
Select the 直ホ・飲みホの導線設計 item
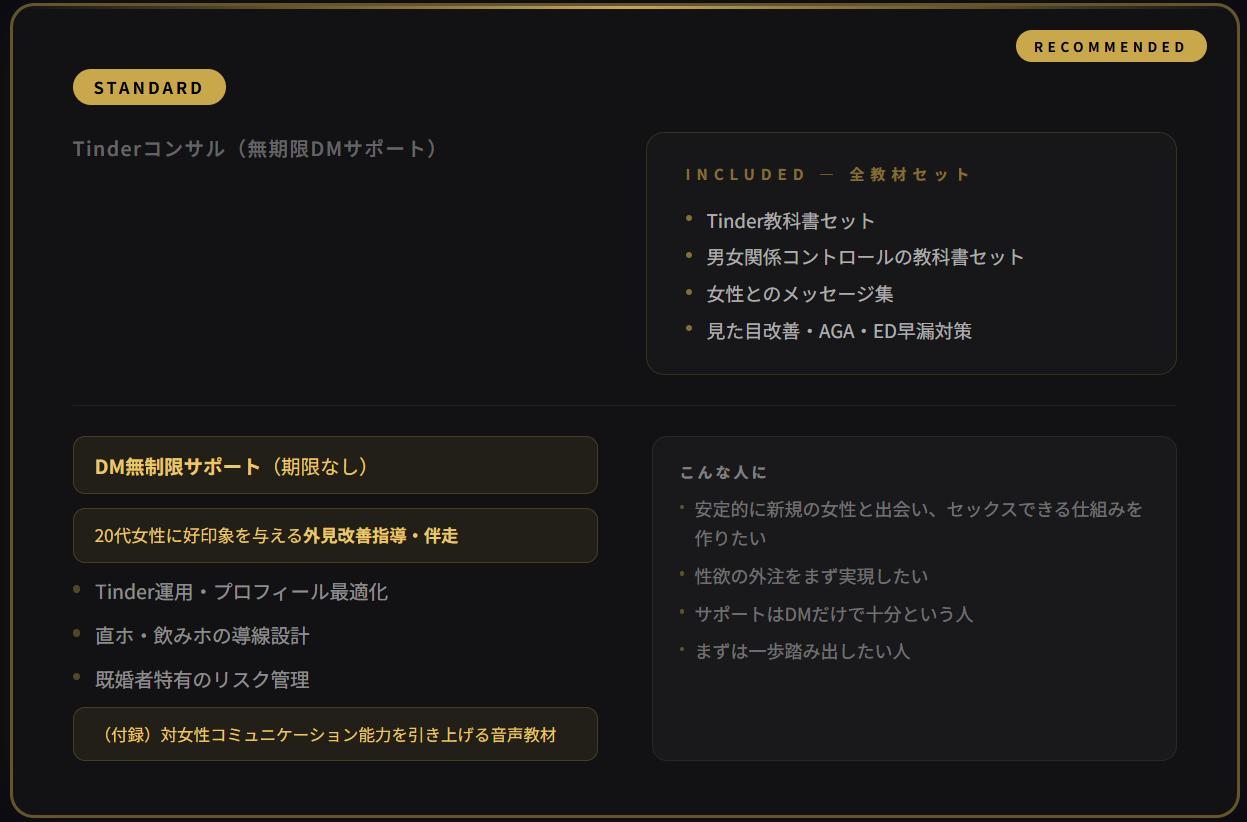click(202, 636)
